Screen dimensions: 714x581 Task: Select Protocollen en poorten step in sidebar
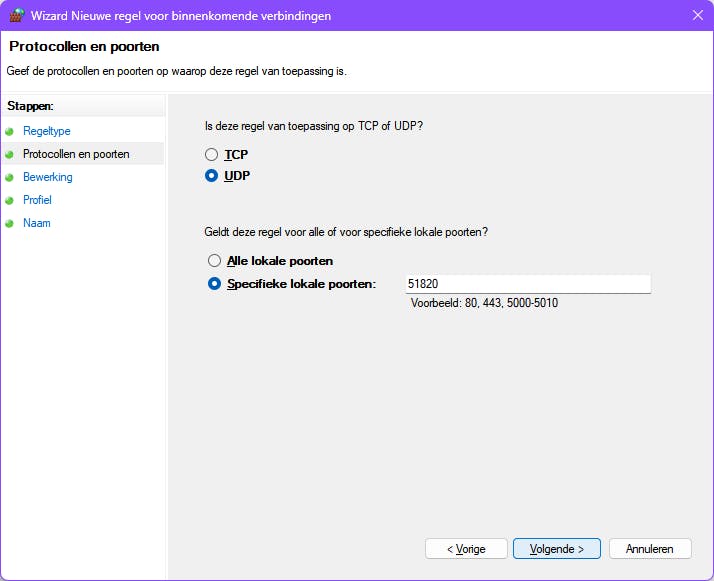[76, 154]
